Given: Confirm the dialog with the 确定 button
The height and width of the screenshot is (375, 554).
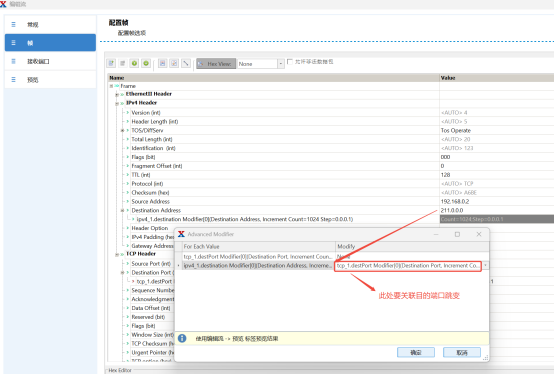Looking at the screenshot, I should click(x=416, y=352).
